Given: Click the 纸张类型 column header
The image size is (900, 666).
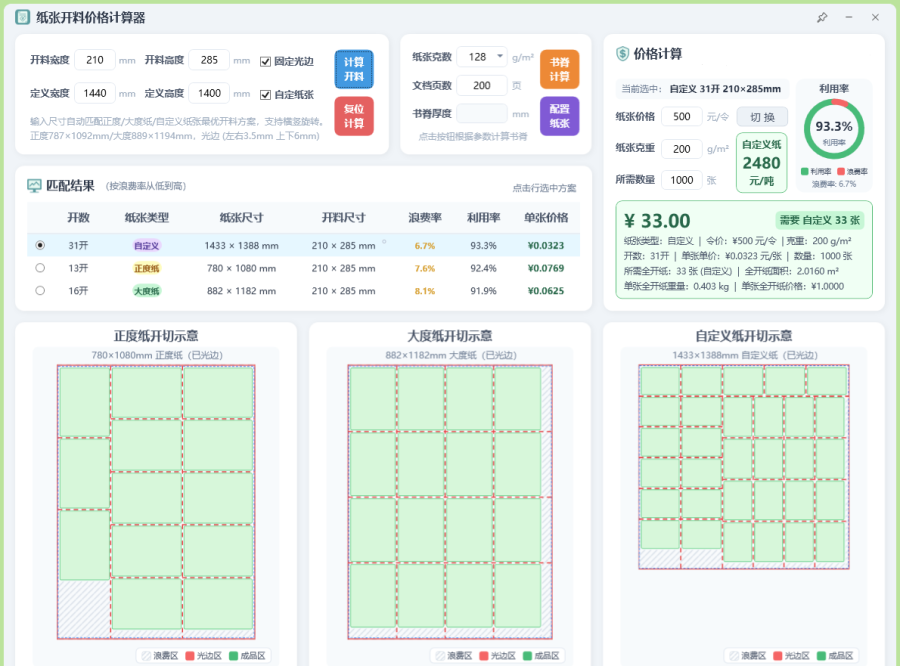Looking at the screenshot, I should (147, 218).
